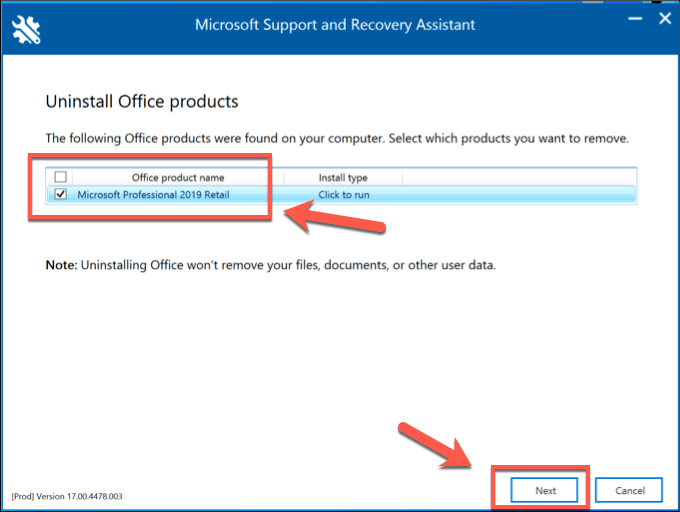Screen dimensions: 680x512
Task: Click the empty row area right of 'Click to run'
Action: click(x=518, y=194)
